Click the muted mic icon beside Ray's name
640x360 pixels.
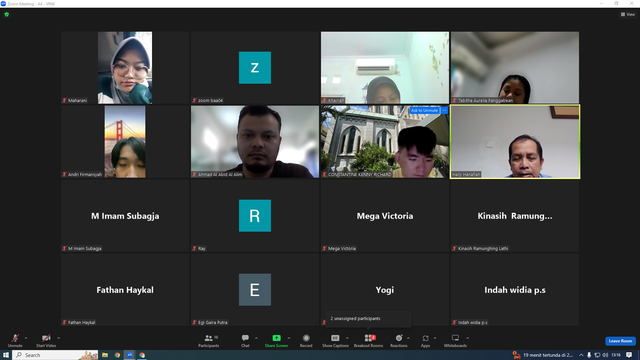click(194, 248)
